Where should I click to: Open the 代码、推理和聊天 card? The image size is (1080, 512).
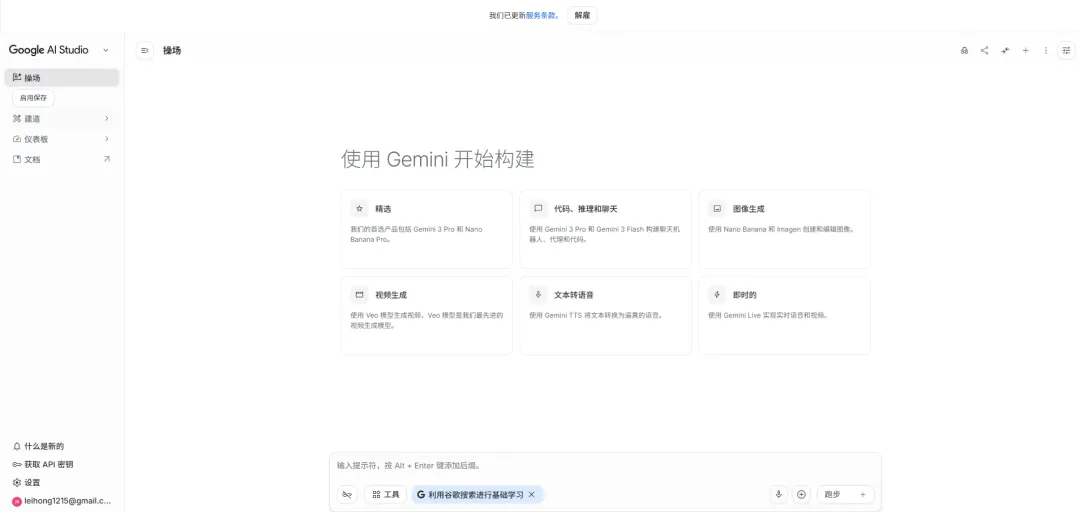pos(605,229)
